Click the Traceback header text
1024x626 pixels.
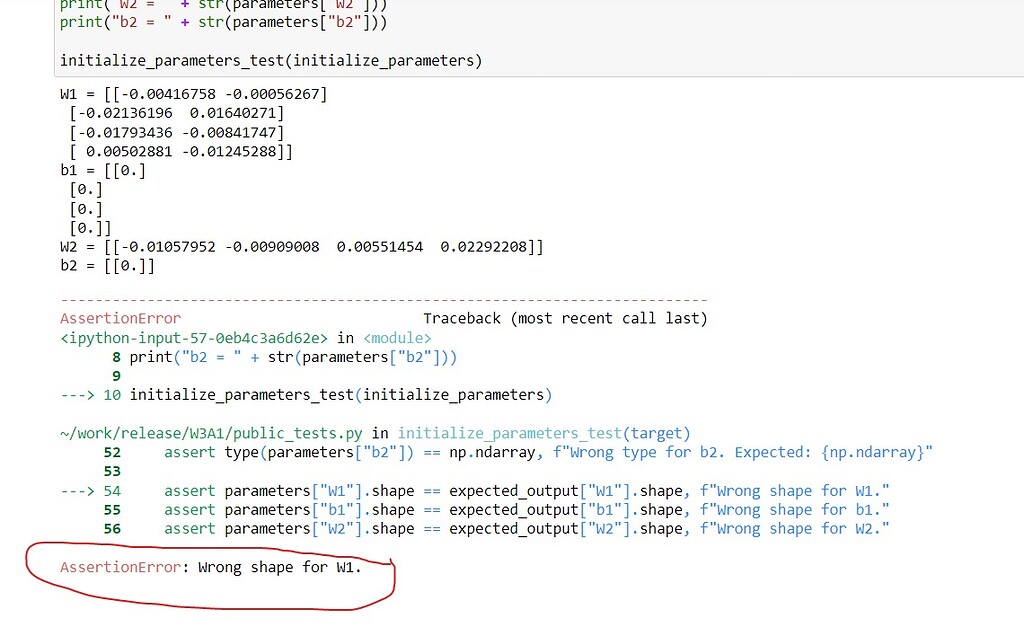tap(563, 318)
